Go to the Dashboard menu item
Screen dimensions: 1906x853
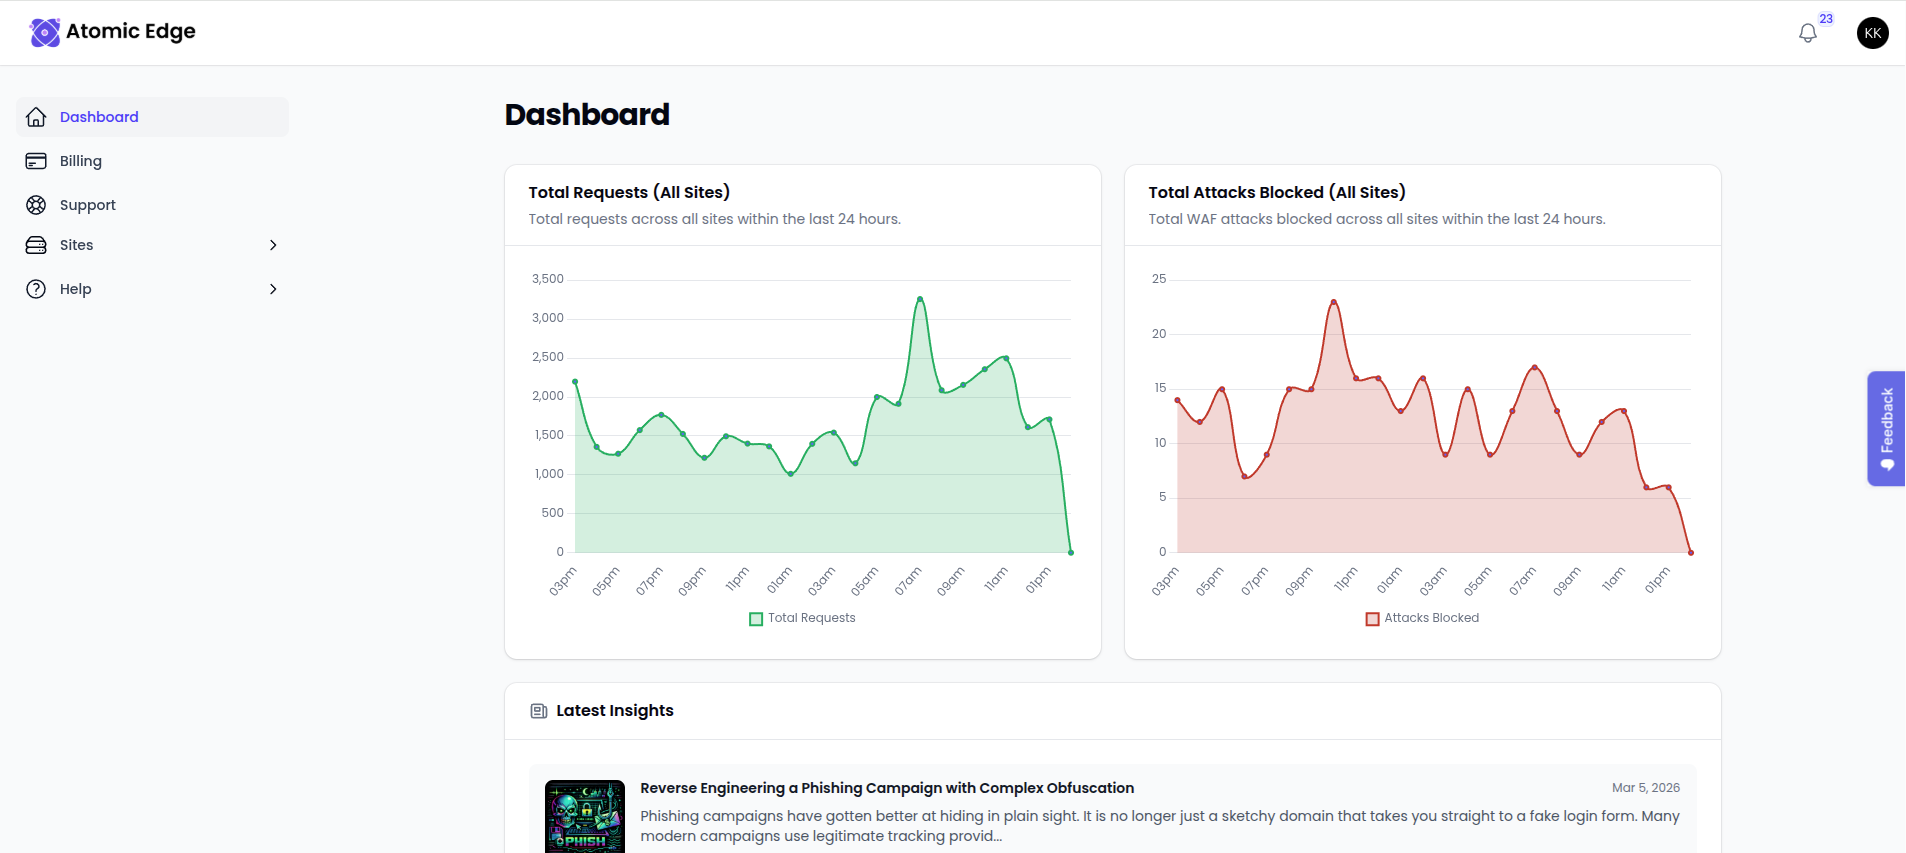coord(153,117)
